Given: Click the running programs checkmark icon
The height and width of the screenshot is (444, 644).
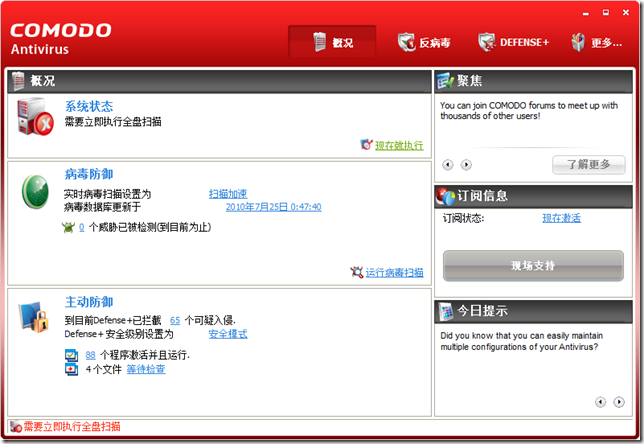Looking at the screenshot, I should pos(71,355).
